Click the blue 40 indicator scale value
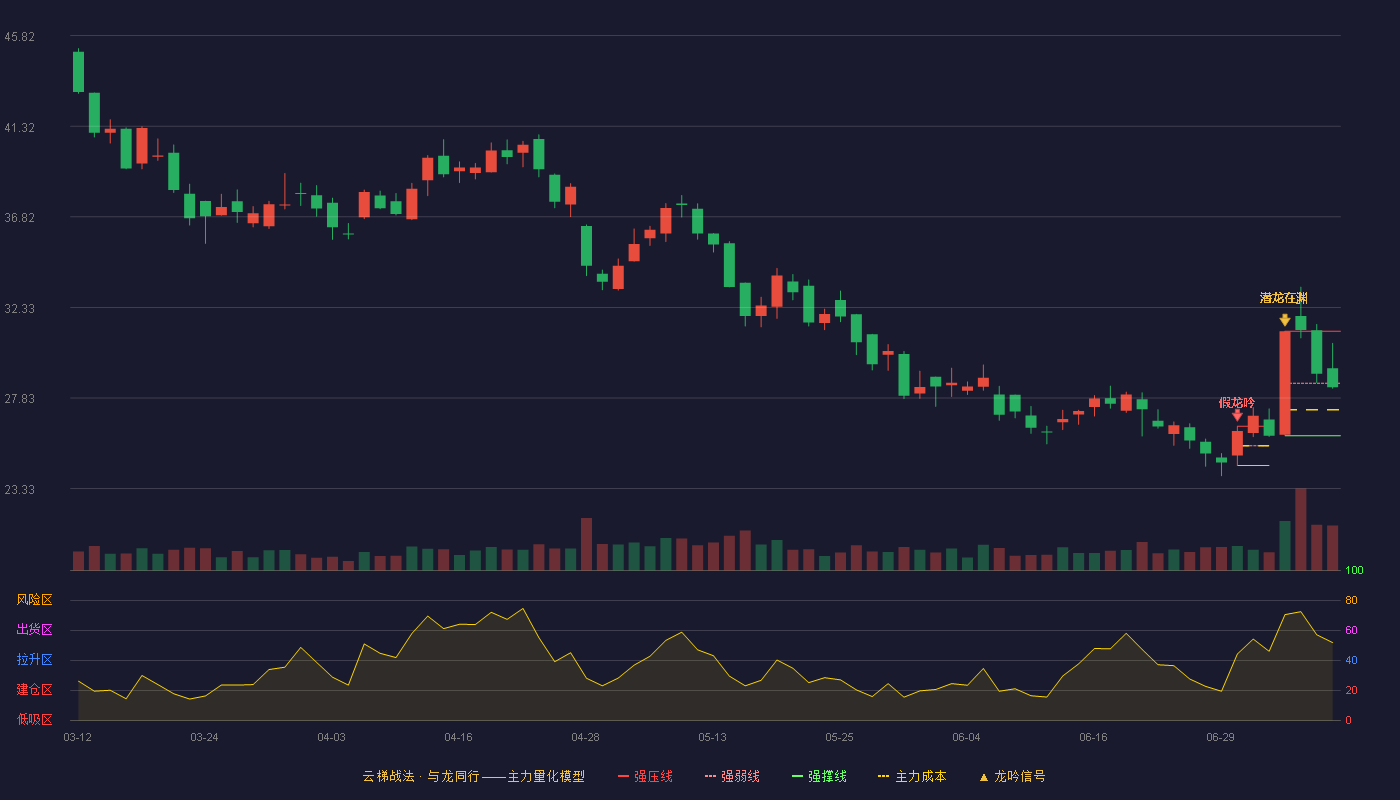The image size is (1400, 800). point(1351,660)
